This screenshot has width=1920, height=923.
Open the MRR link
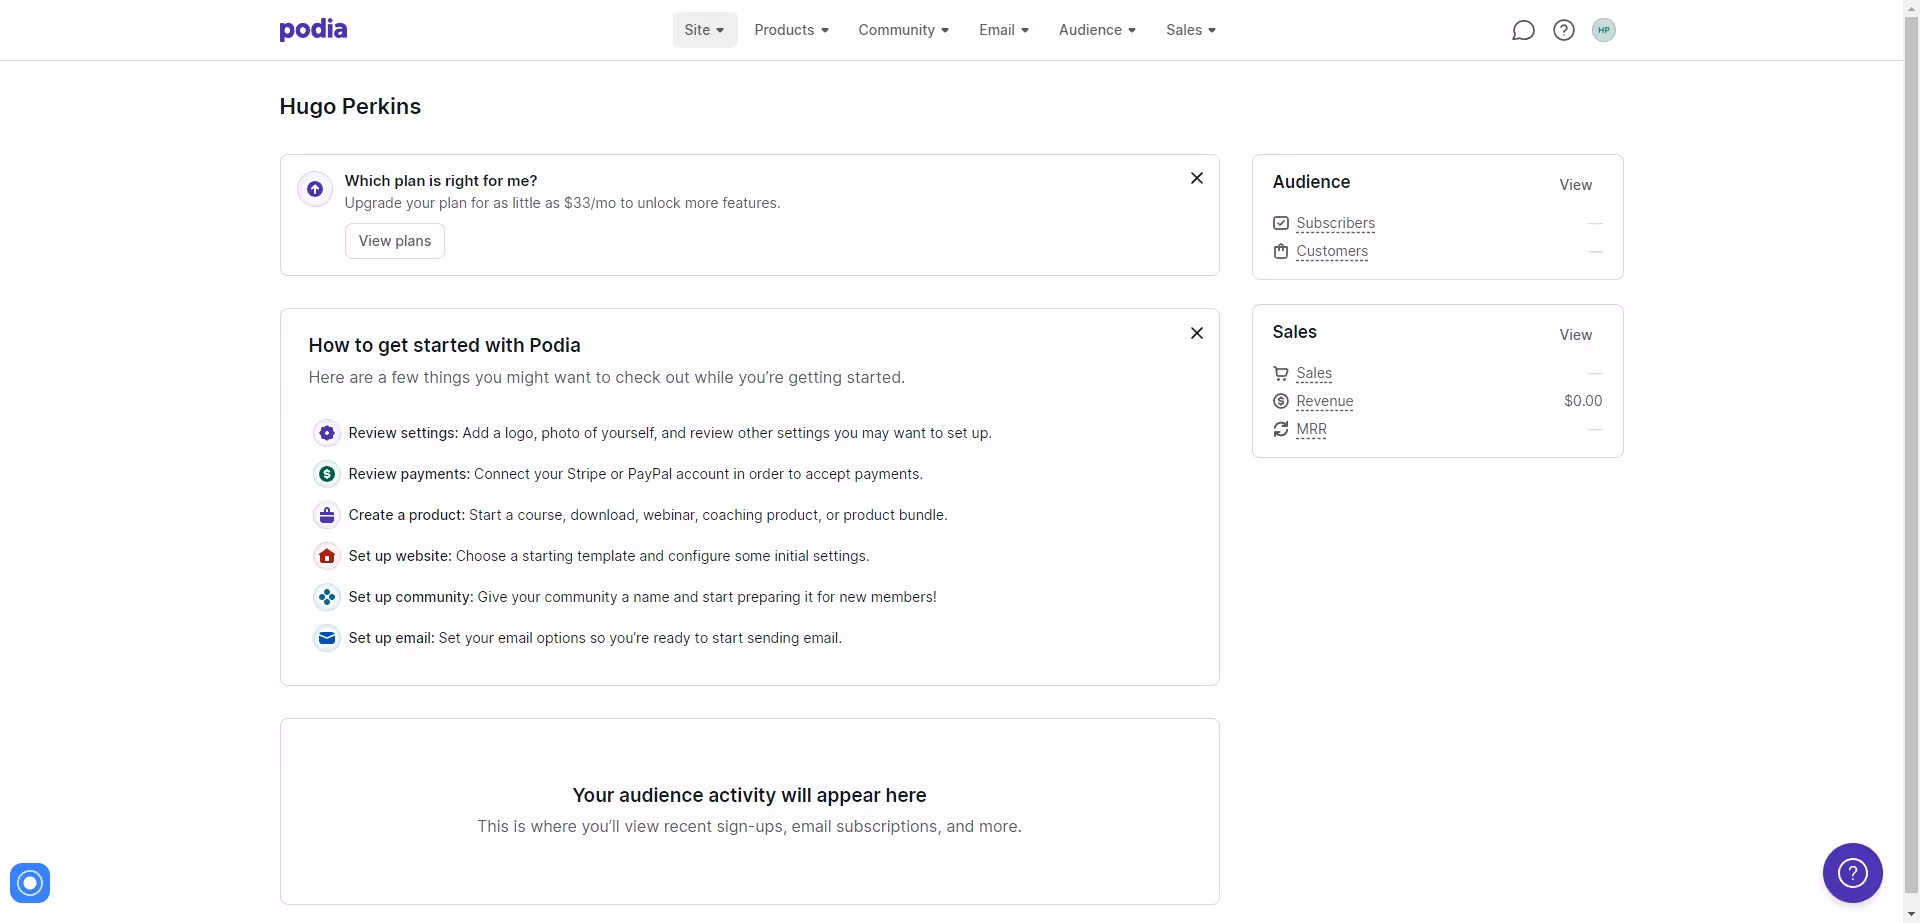[x=1312, y=429]
